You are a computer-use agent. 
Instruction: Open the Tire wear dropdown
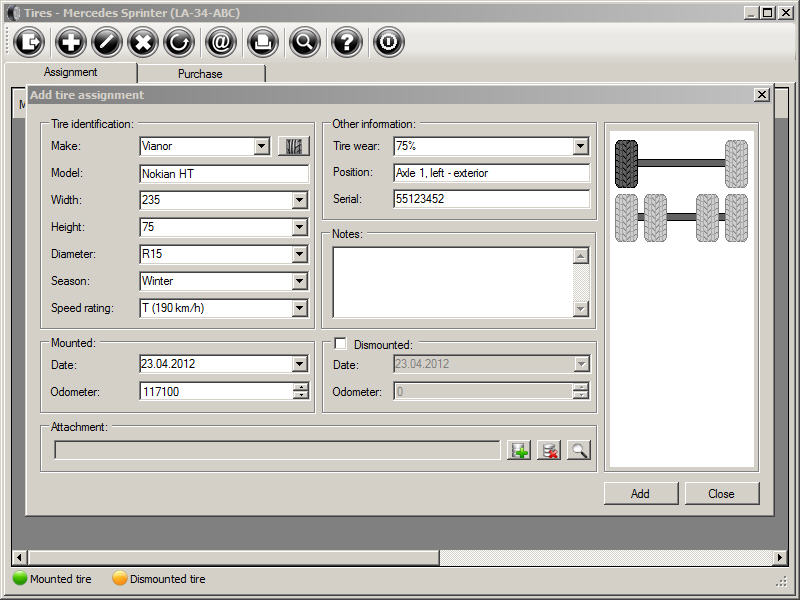[581, 146]
